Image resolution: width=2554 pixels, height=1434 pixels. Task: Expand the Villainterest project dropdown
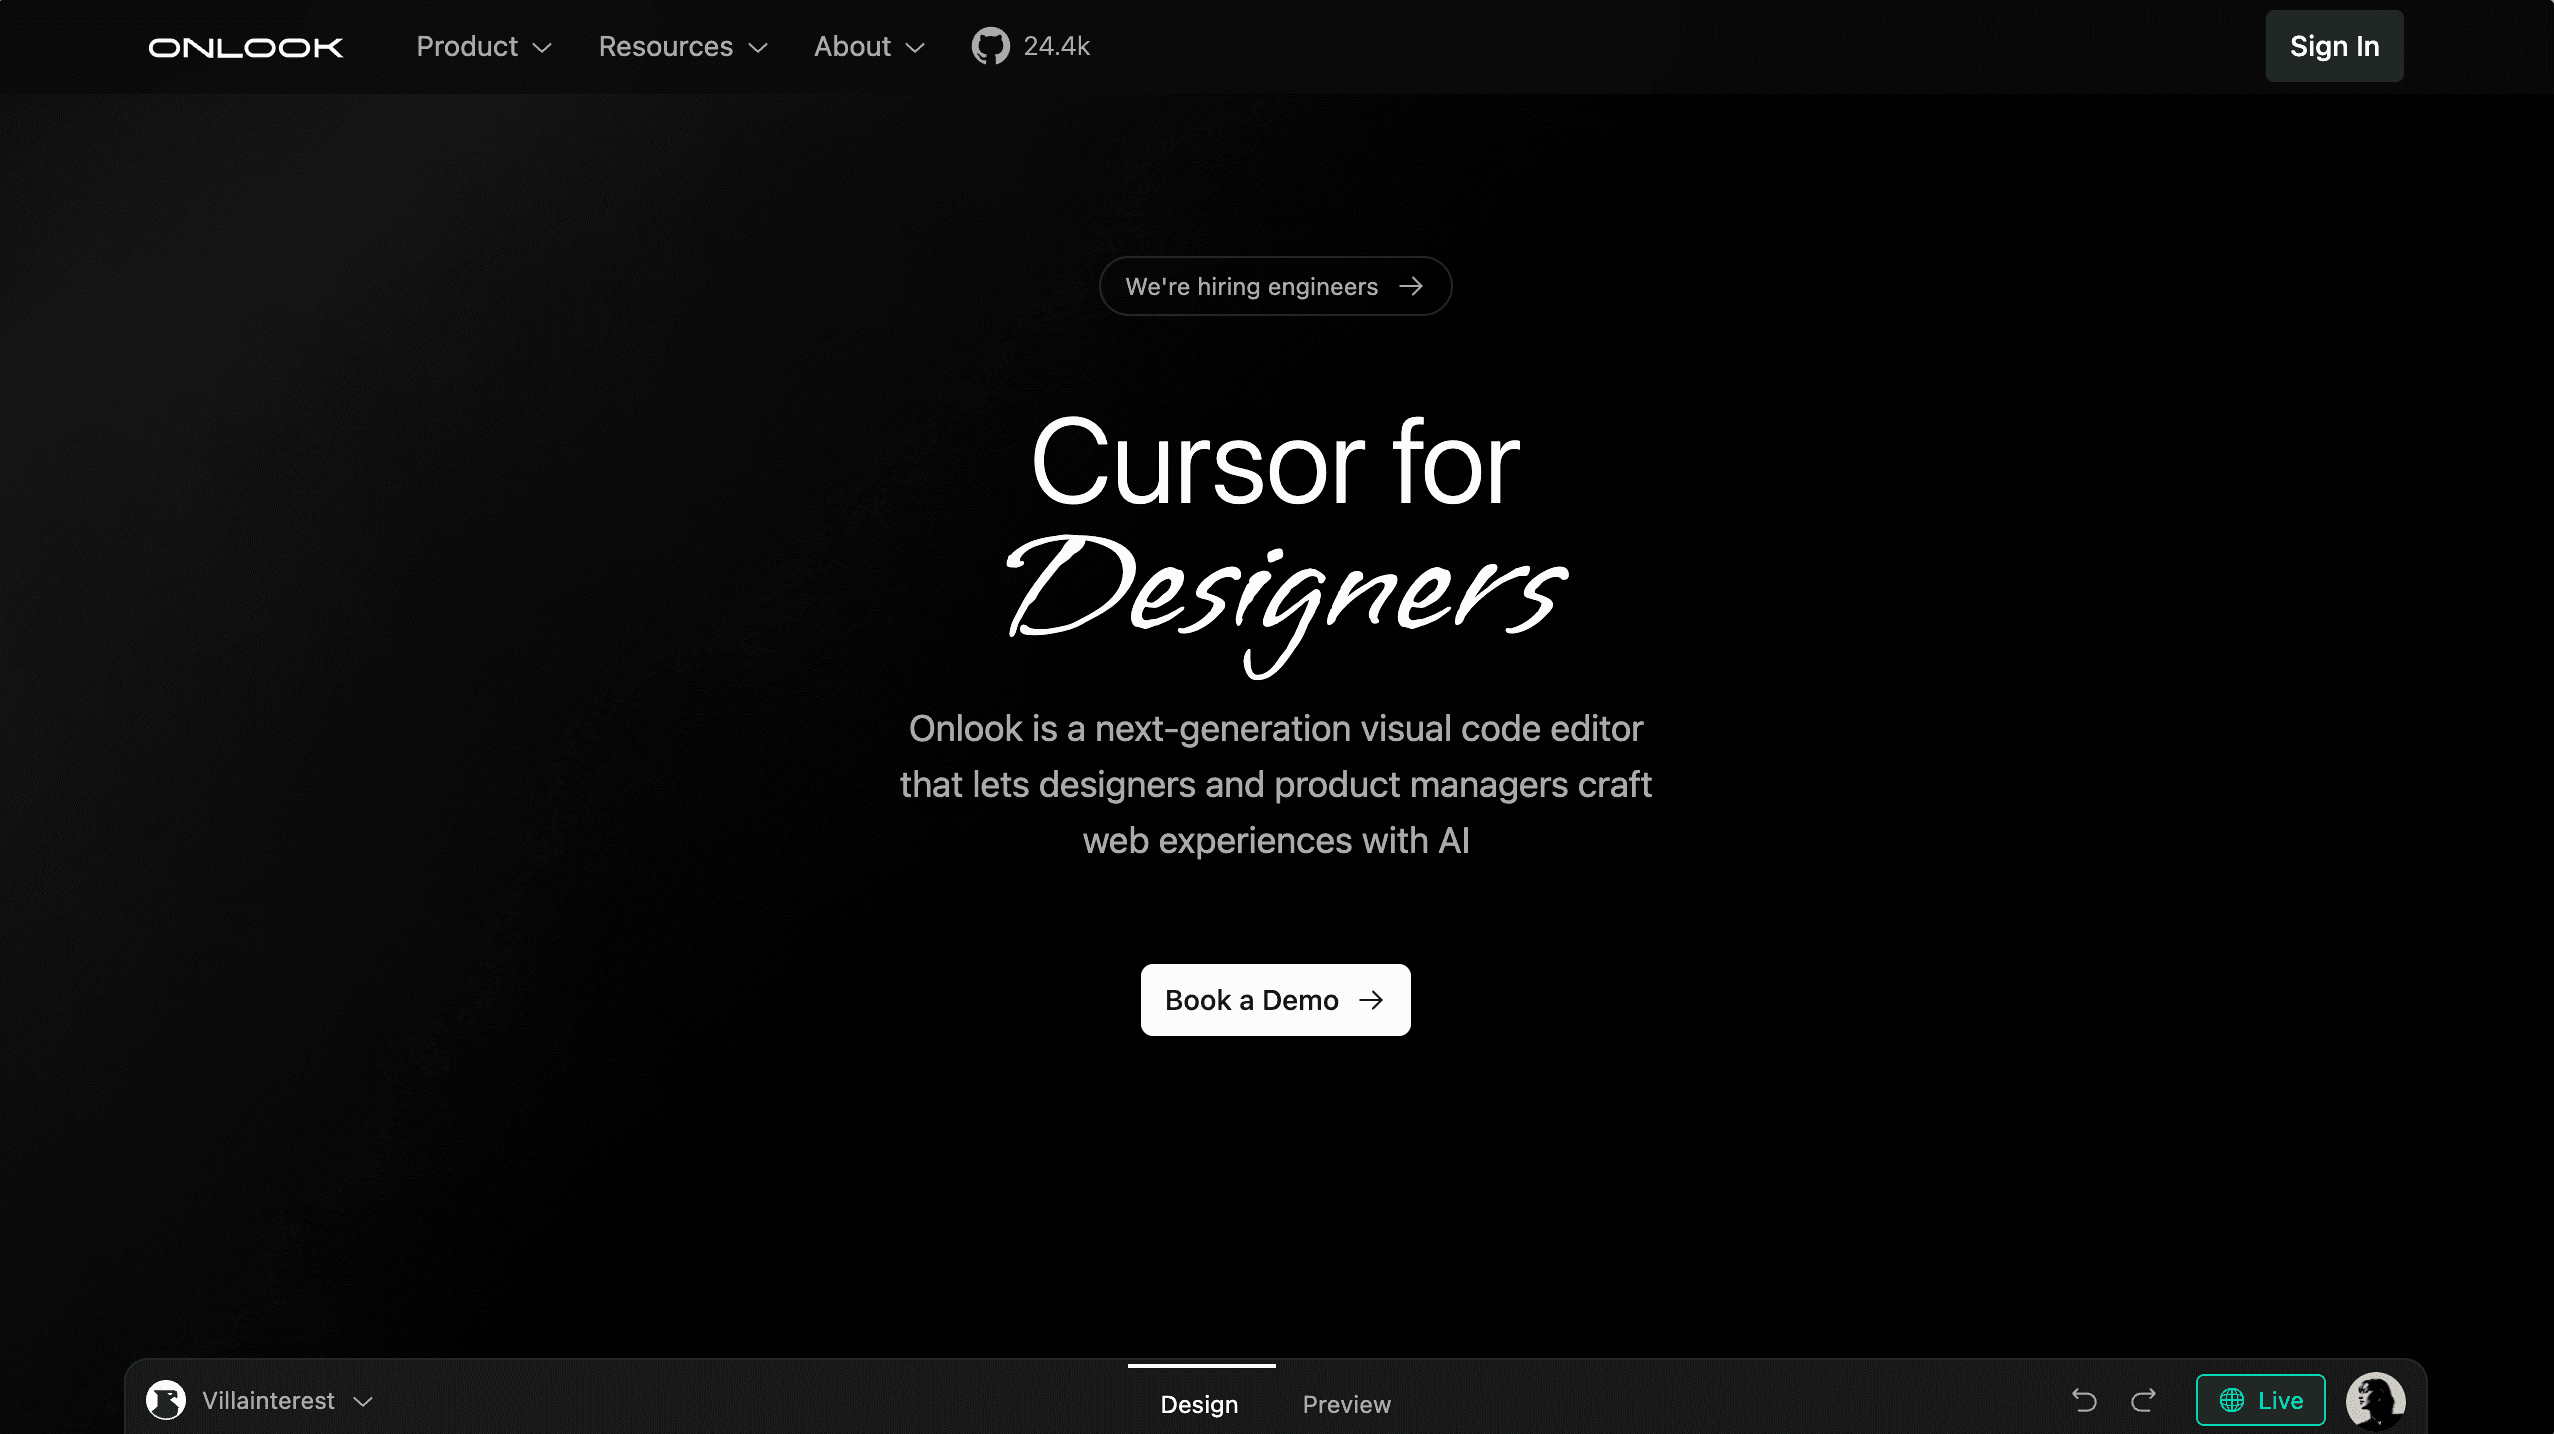[362, 1401]
